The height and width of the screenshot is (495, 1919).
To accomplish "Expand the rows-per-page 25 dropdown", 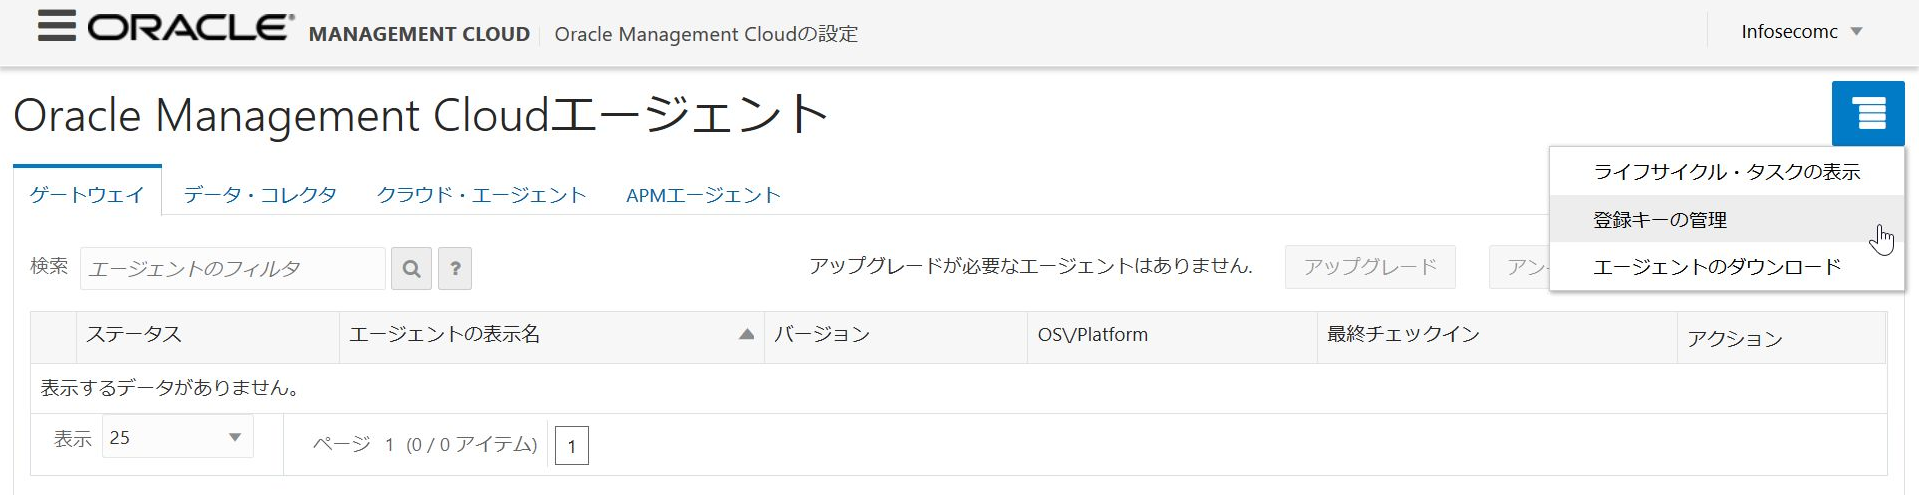I will click(177, 437).
